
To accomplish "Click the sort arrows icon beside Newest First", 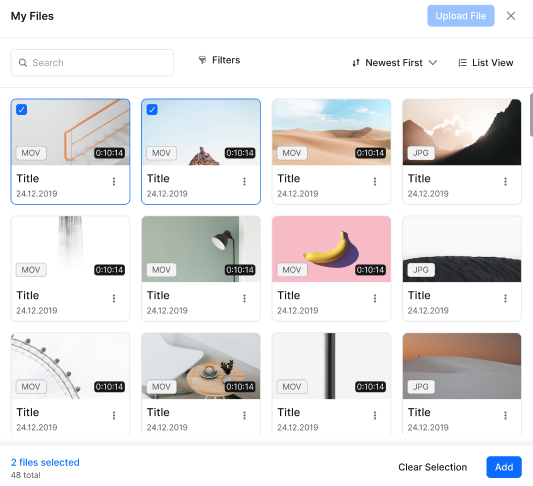I will [356, 63].
